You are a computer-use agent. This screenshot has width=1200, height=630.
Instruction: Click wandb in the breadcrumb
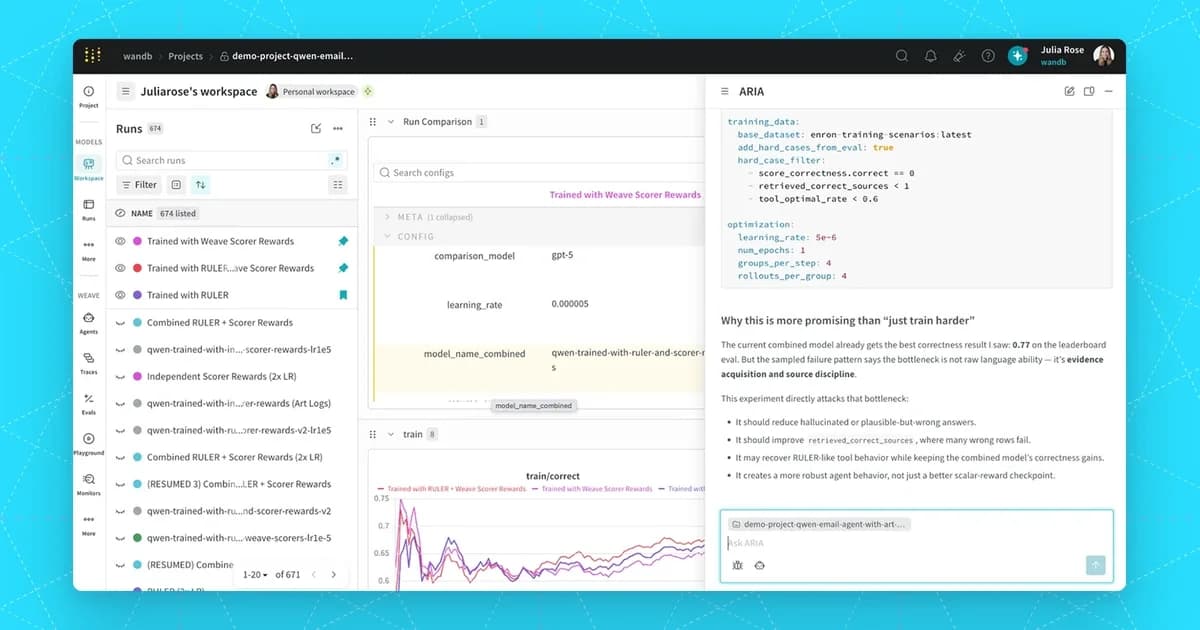click(137, 56)
